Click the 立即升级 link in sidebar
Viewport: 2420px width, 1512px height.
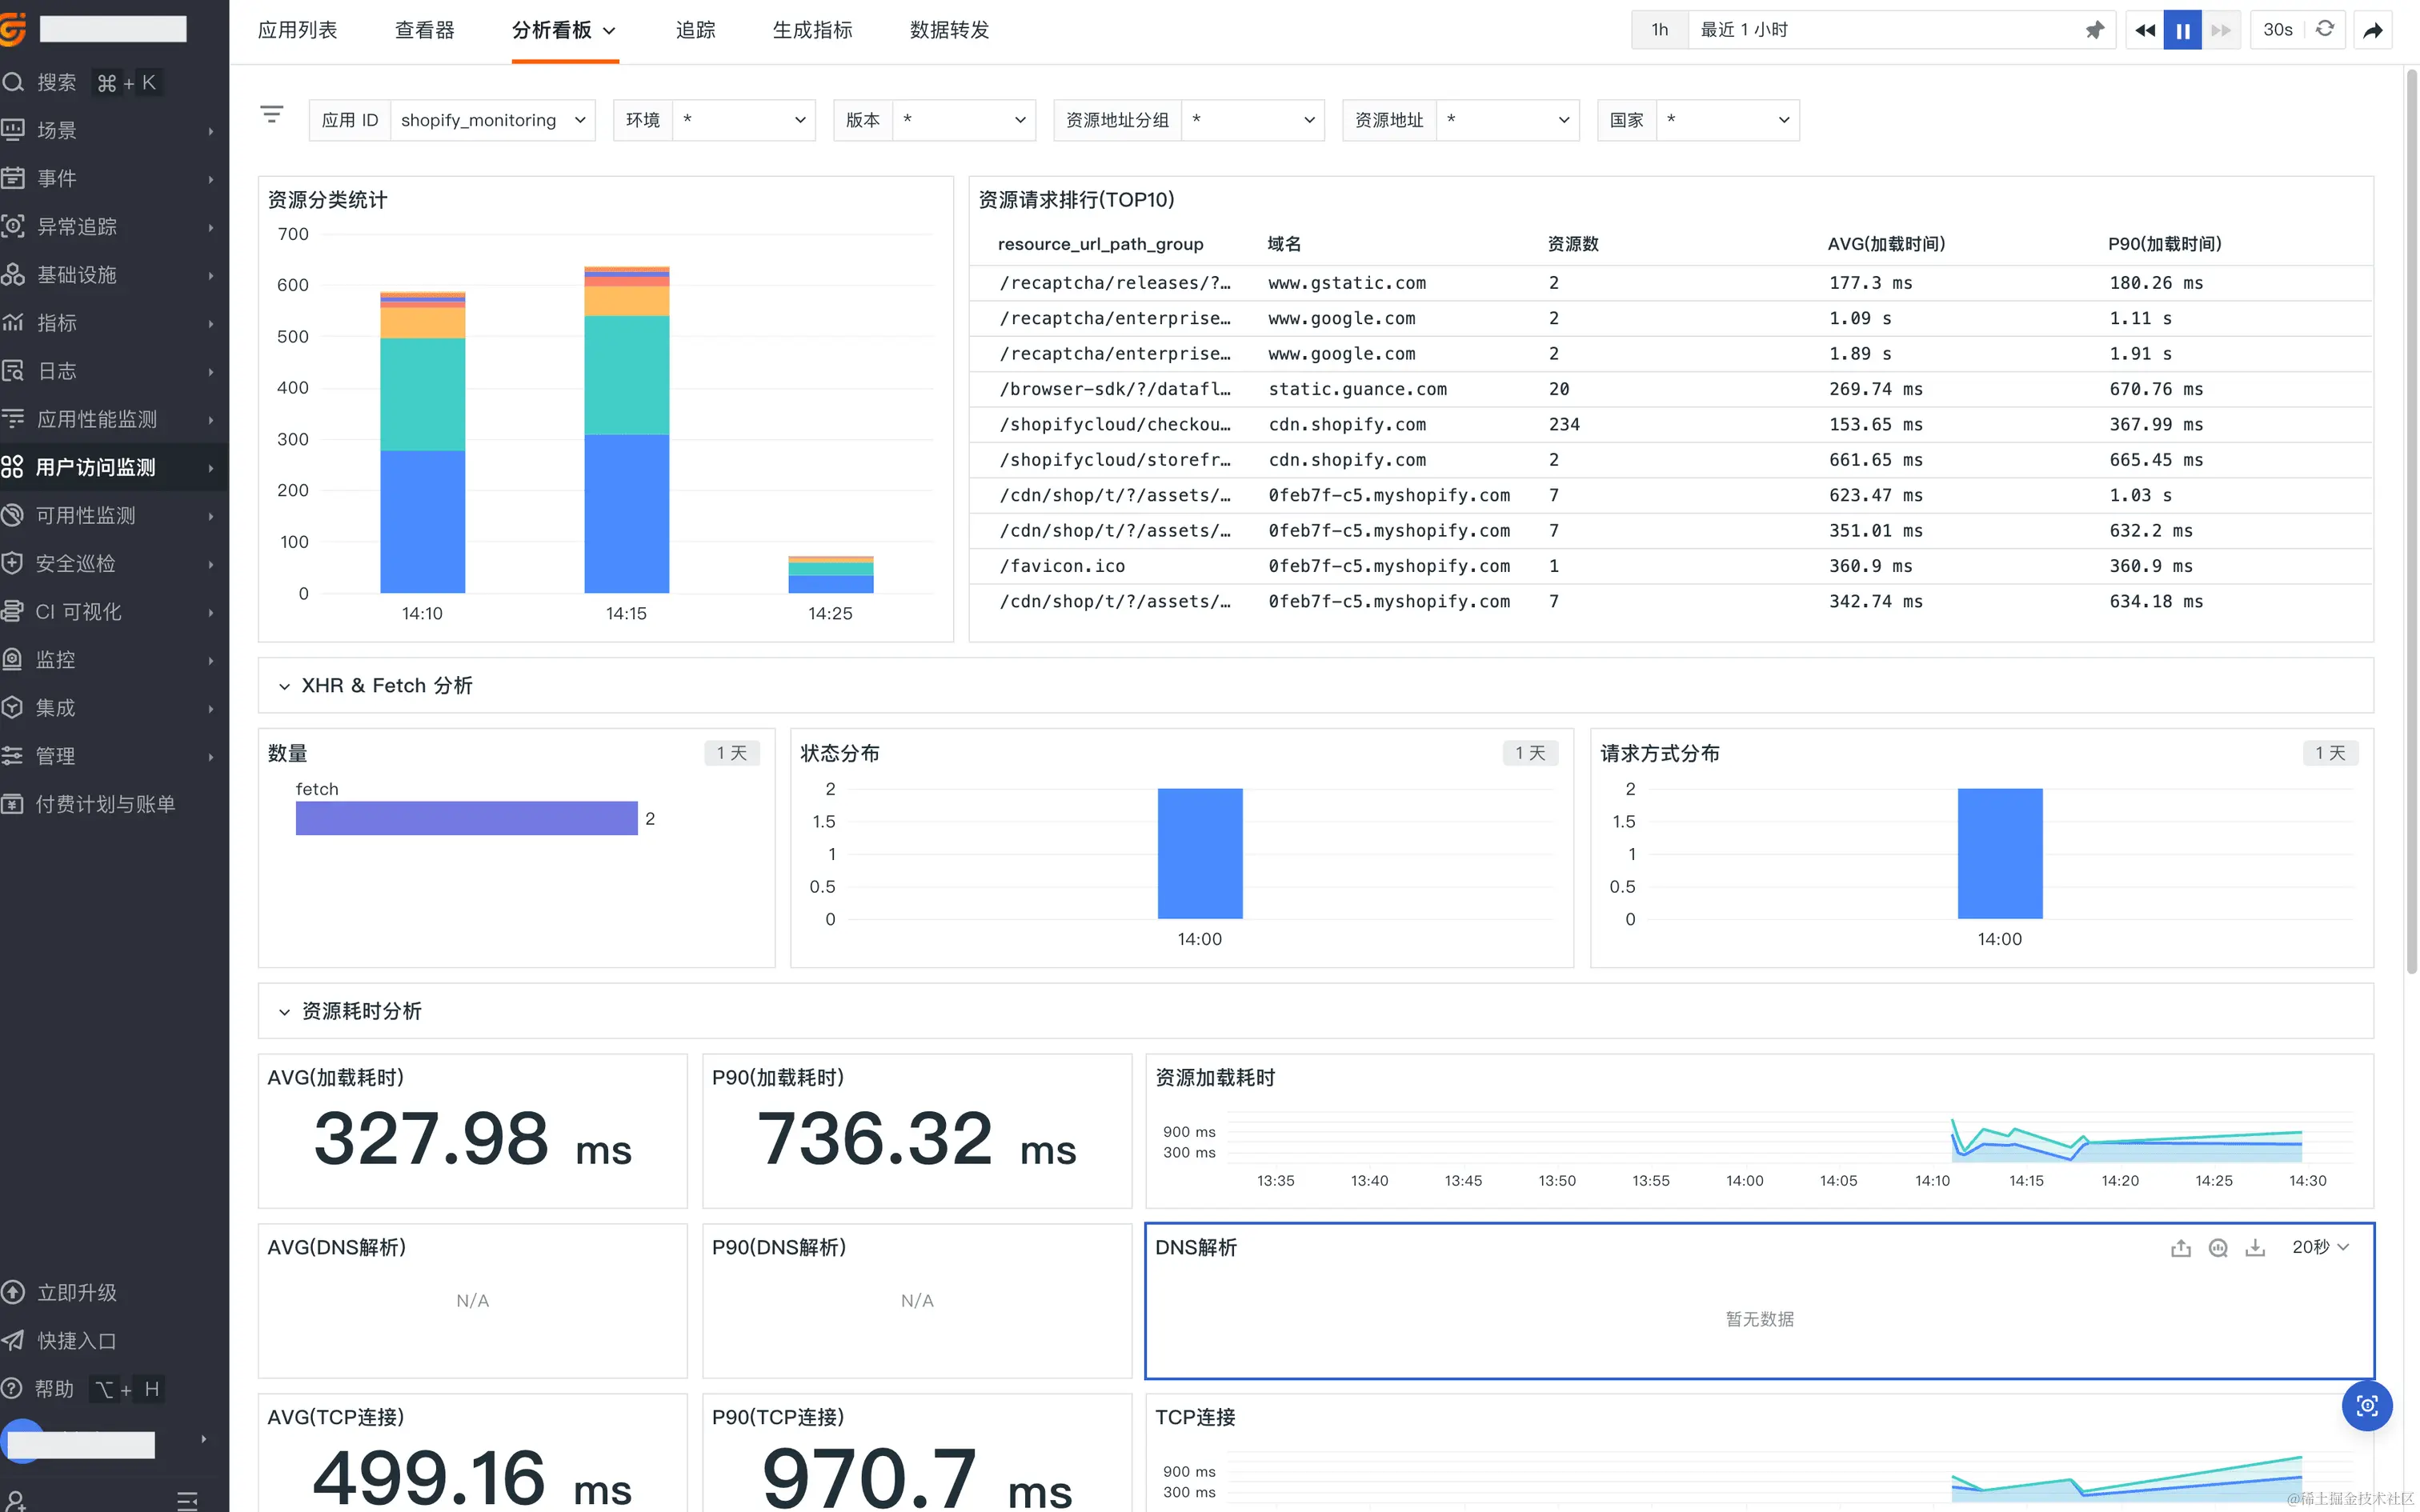coord(76,1292)
